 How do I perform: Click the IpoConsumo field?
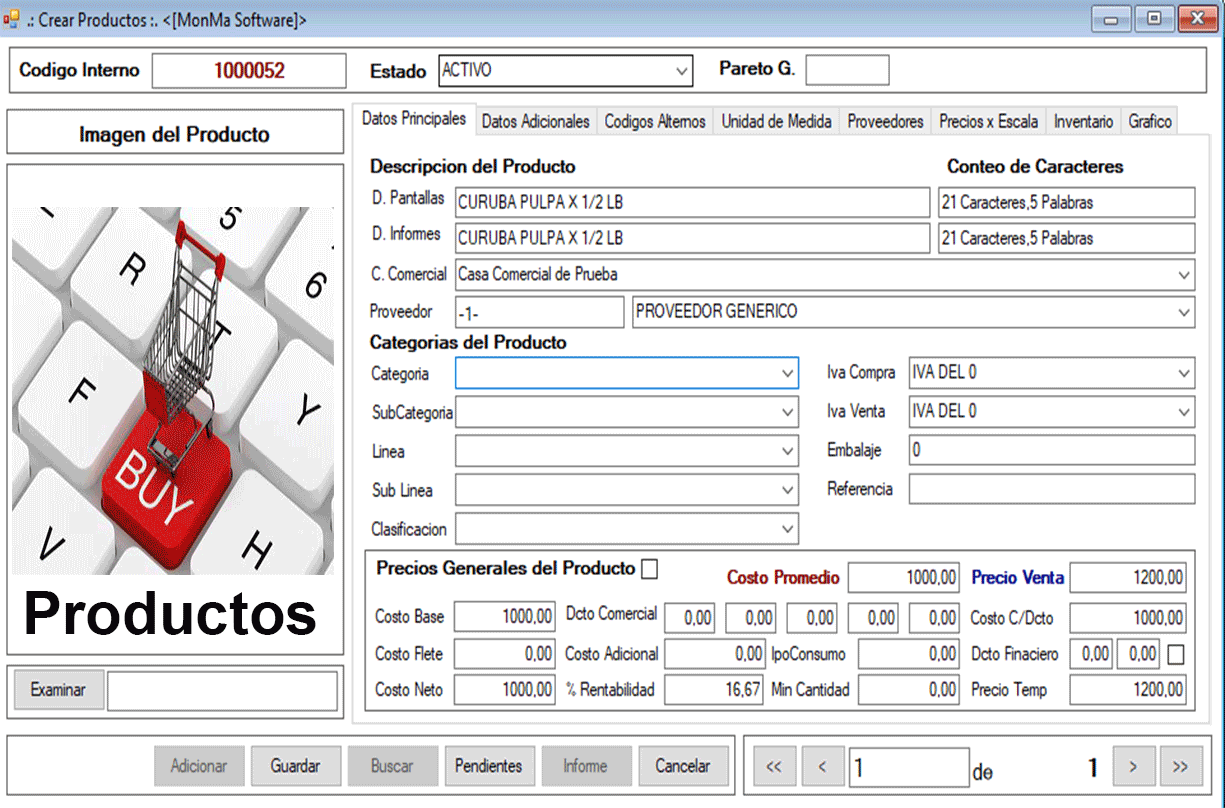[x=909, y=654]
